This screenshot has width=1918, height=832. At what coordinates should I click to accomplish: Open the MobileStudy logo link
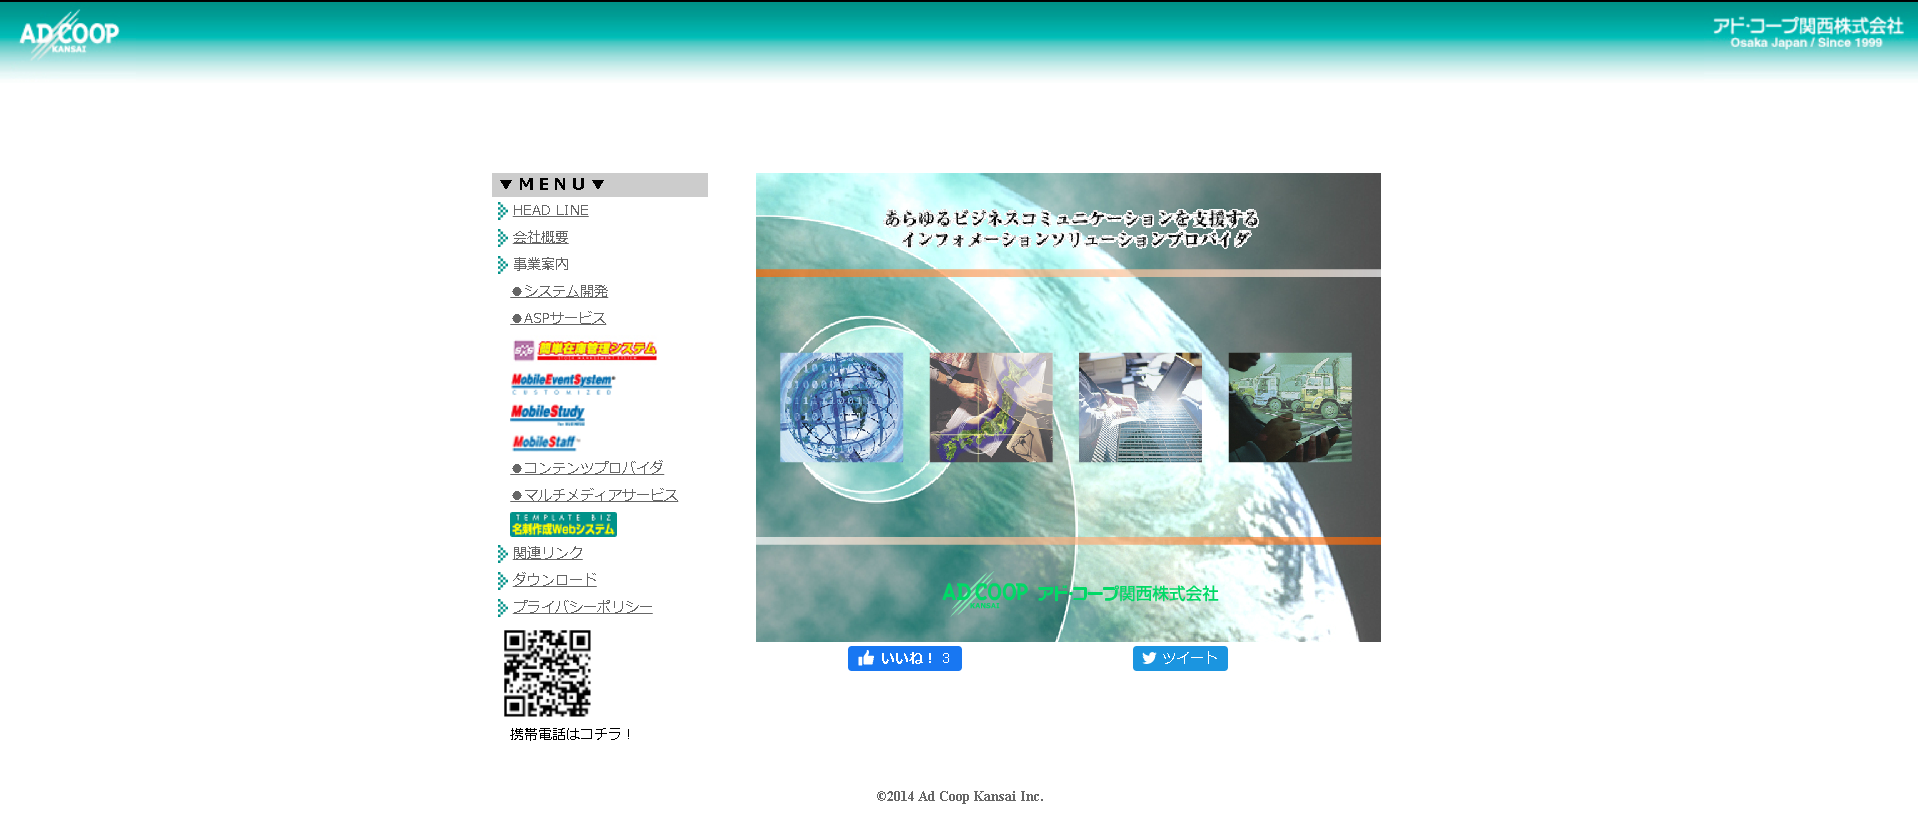click(548, 413)
